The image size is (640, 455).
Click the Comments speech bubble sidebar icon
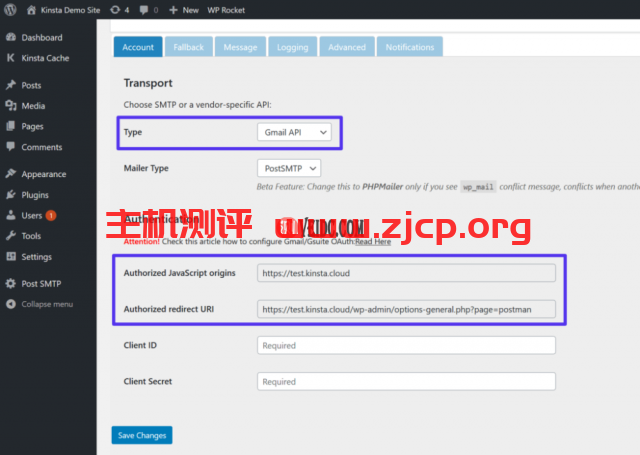[11, 146]
